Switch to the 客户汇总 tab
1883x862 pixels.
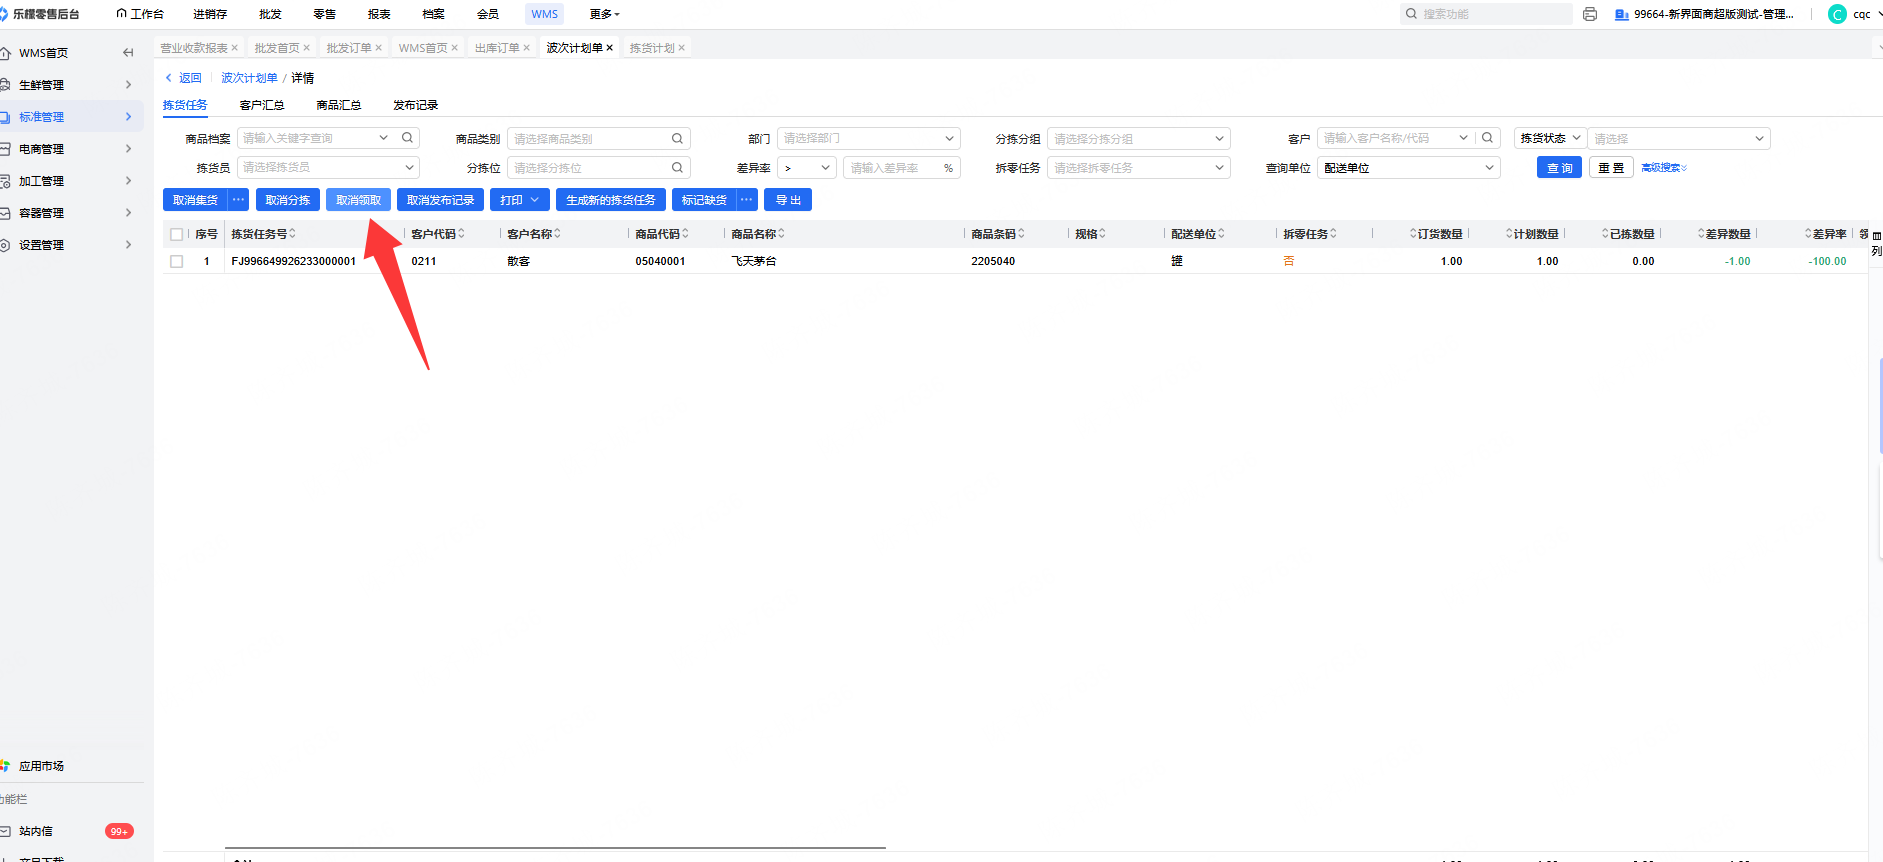262,105
